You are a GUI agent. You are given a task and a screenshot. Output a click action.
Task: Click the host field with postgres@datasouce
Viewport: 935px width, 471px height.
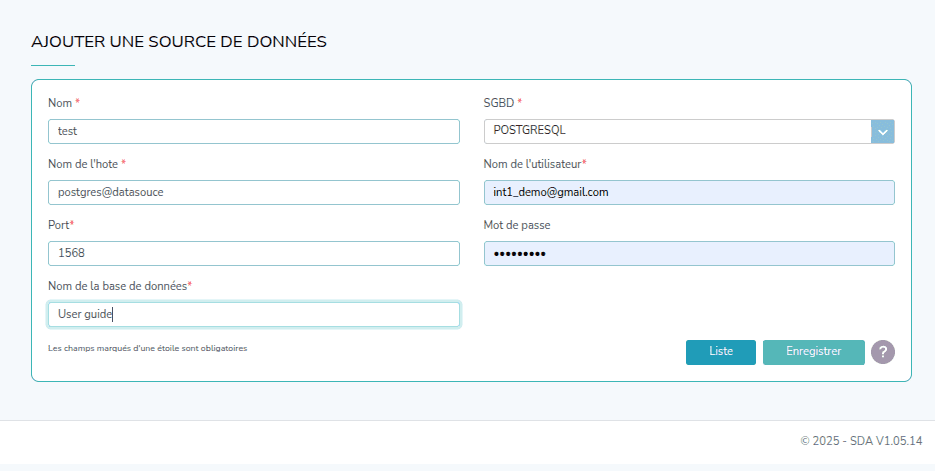253,192
